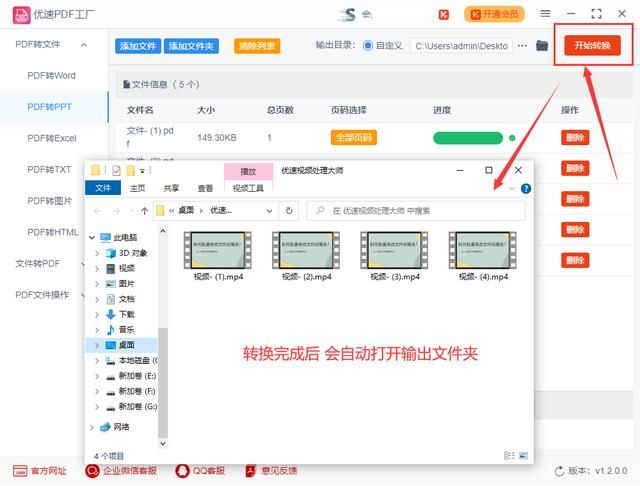The height and width of the screenshot is (486, 640).
Task: Select PDF转PPT in sidebar
Action: (49, 107)
